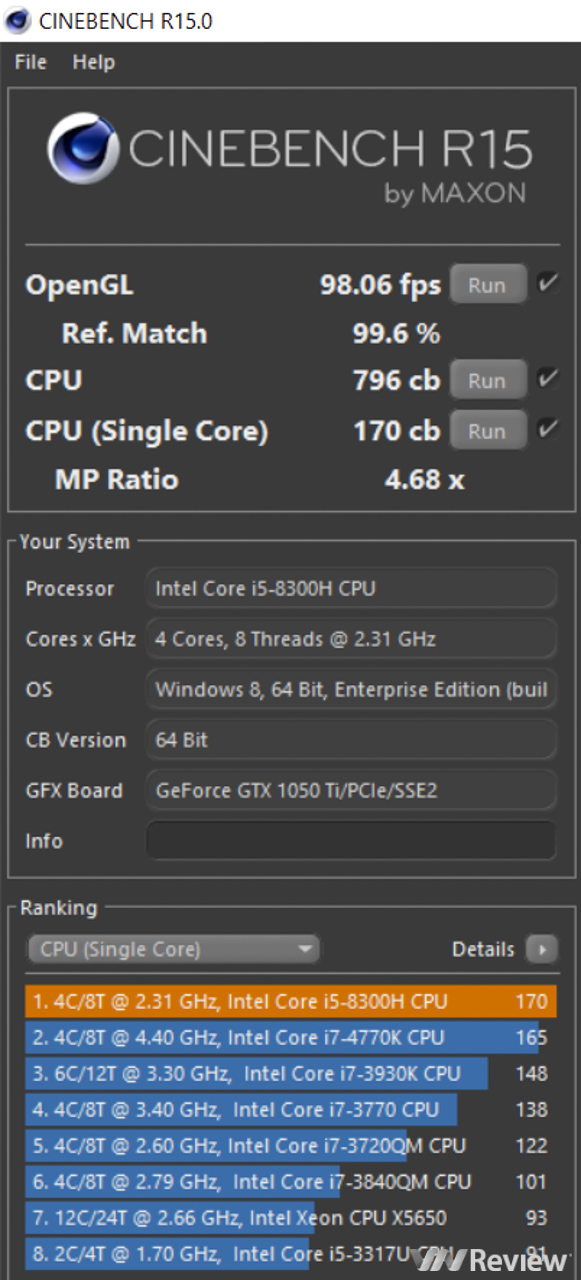This screenshot has height=1280, width=581.
Task: Run the OpenGL benchmark
Action: coord(487,284)
